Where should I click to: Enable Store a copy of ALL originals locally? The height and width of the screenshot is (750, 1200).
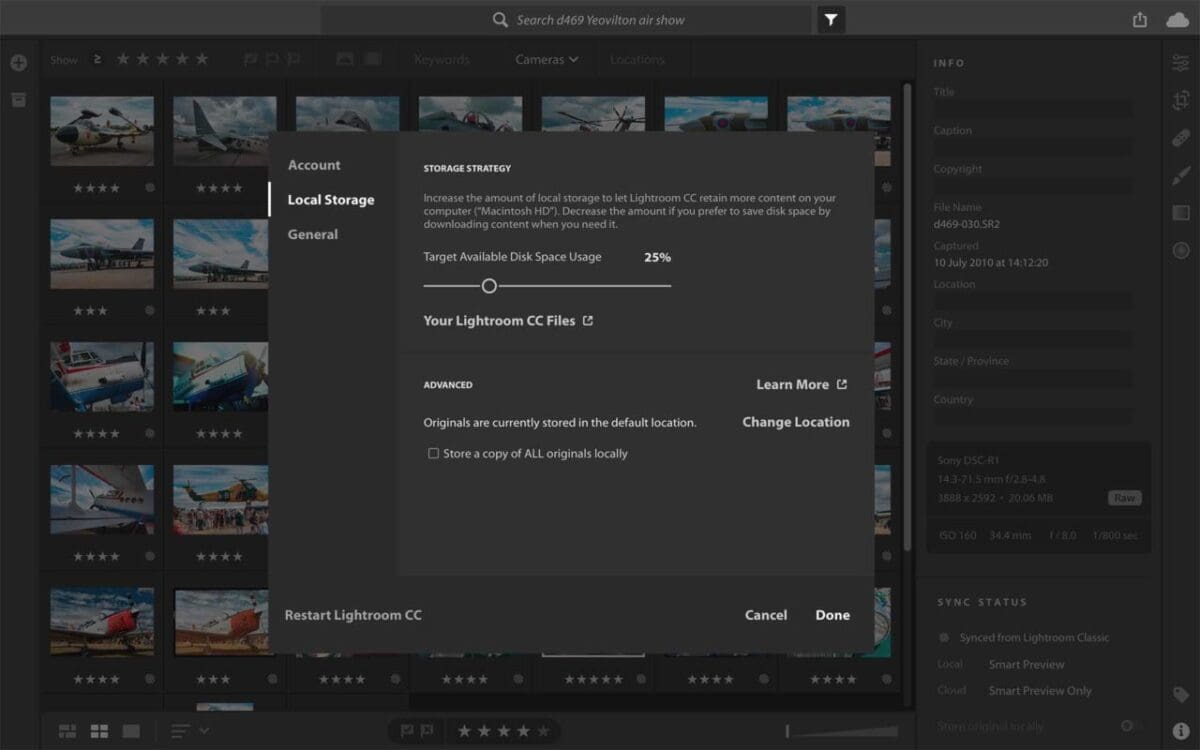coord(433,453)
